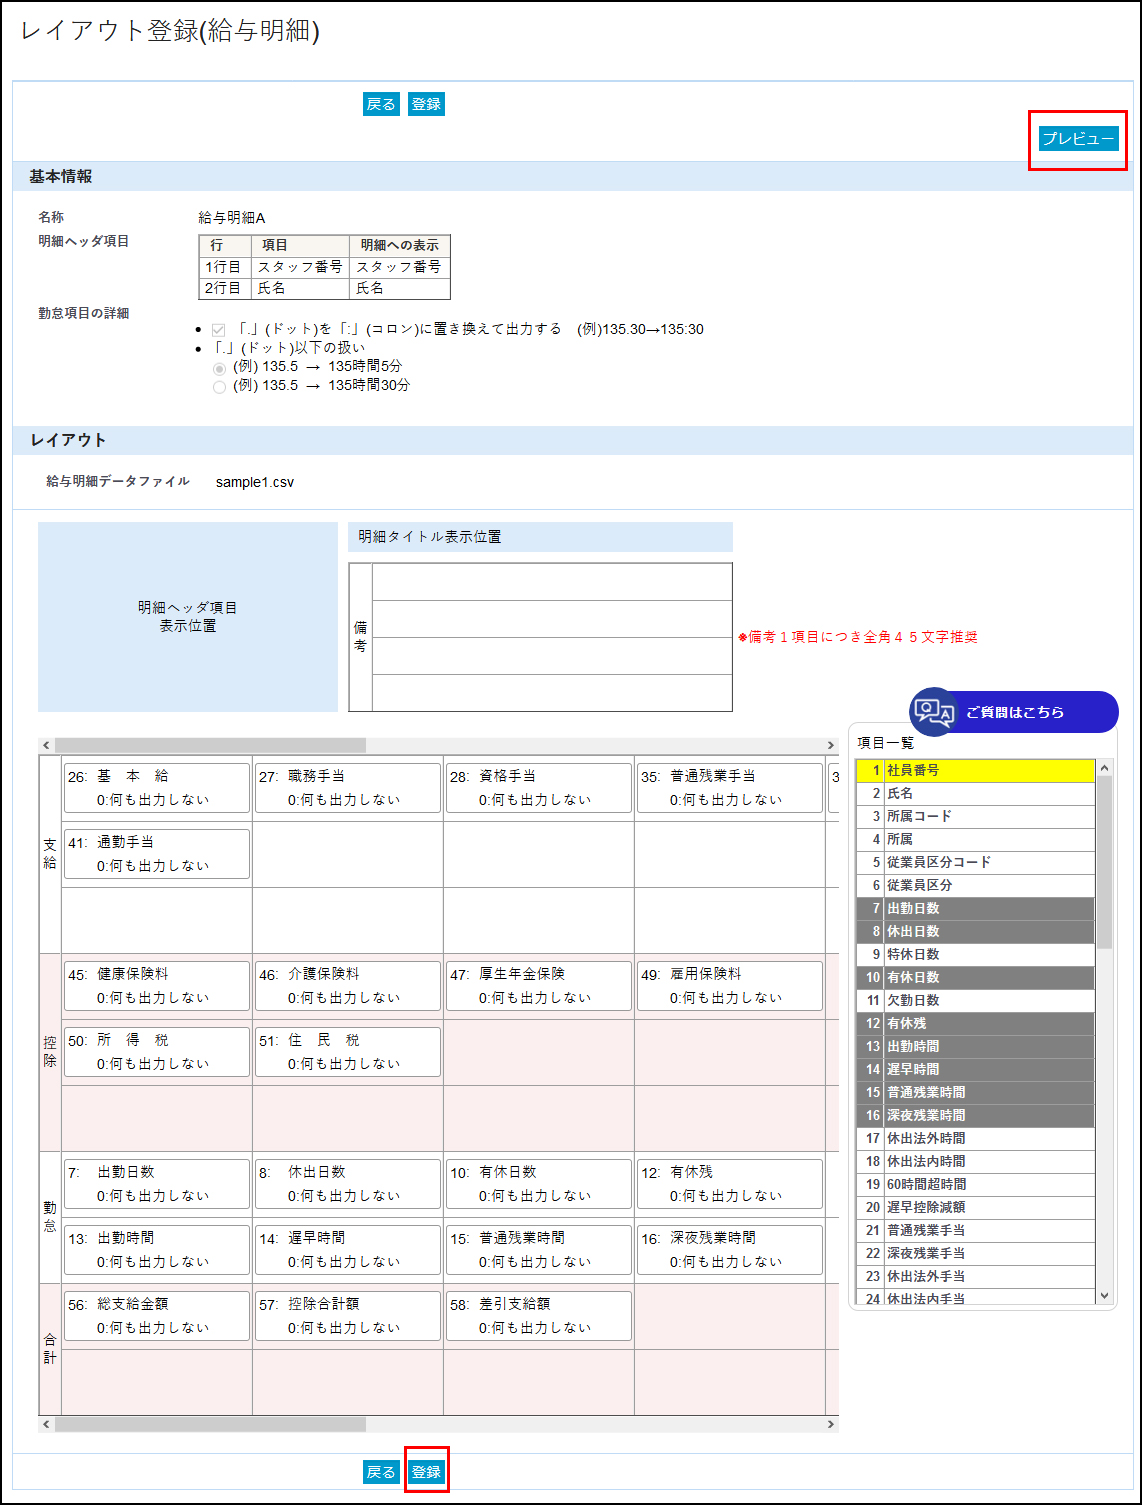Image resolution: width=1142 pixels, height=1505 pixels.
Task: Click the 28: 資格手当 layout cell
Action: pyautogui.click(x=539, y=788)
